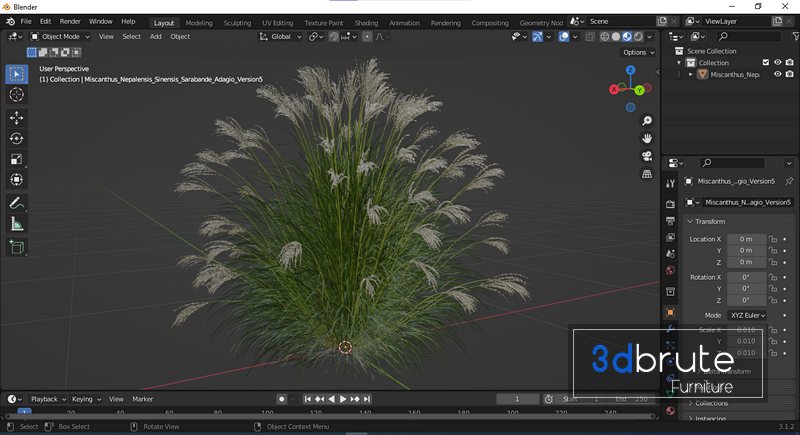Select the Rotate tool
The width and height of the screenshot is (800, 435).
[x=16, y=138]
